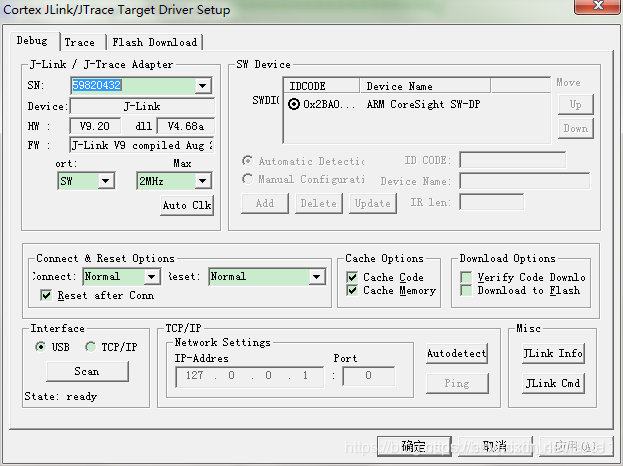
Task: Click the Auto Clk button
Action: 187,205
